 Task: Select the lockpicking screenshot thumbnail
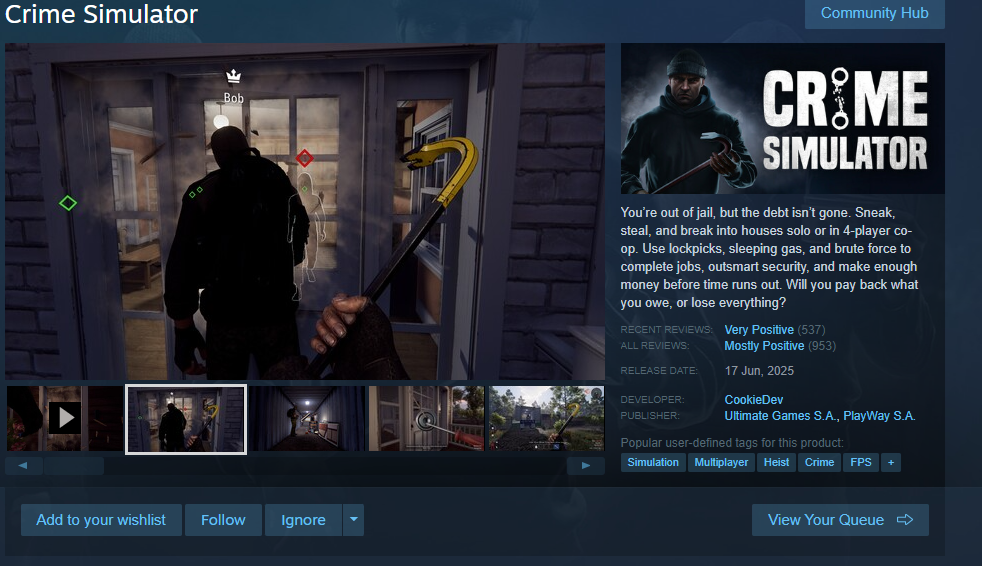tap(426, 418)
